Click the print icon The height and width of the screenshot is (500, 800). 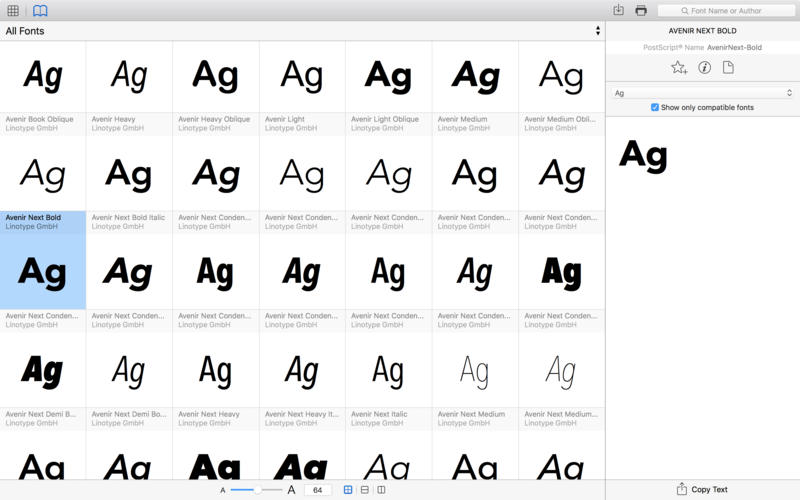click(x=641, y=10)
